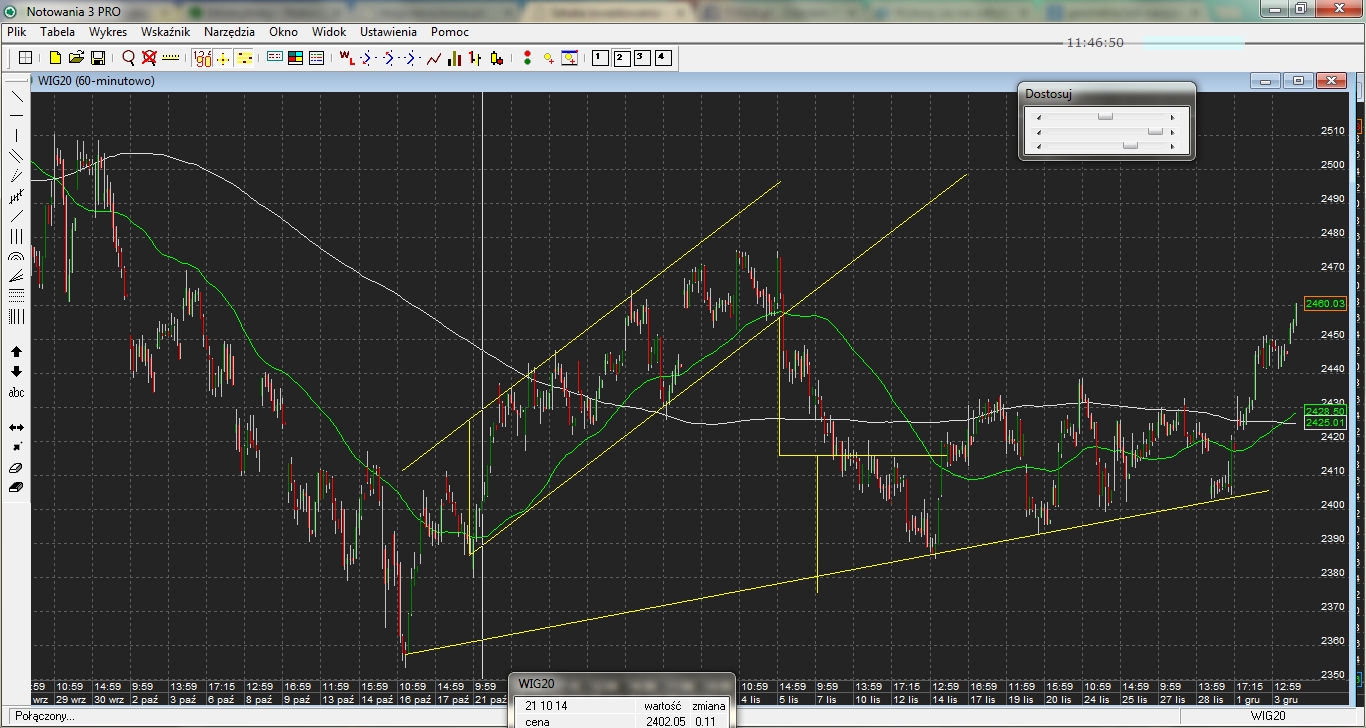Click the striped list table icon
This screenshot has width=1366, height=728.
[x=316, y=58]
